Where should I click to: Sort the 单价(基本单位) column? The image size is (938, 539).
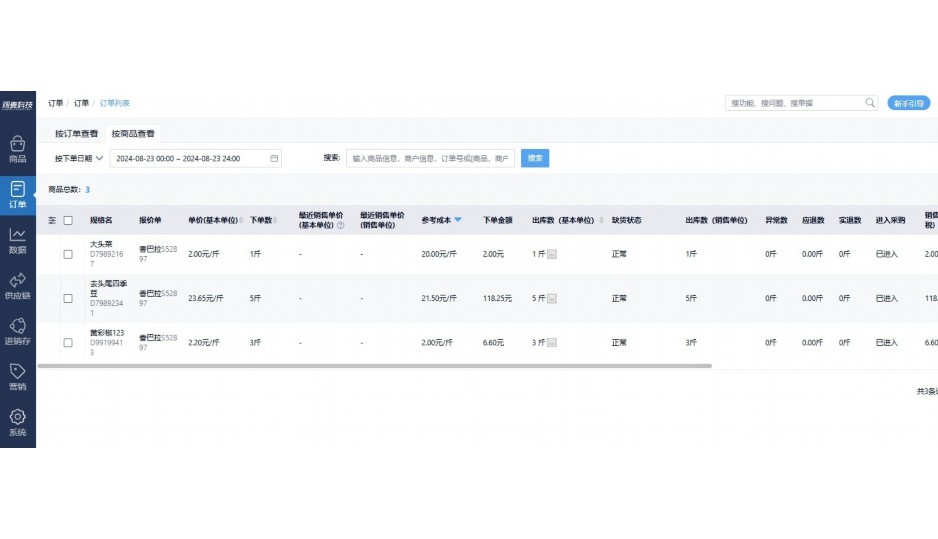(x=241, y=220)
